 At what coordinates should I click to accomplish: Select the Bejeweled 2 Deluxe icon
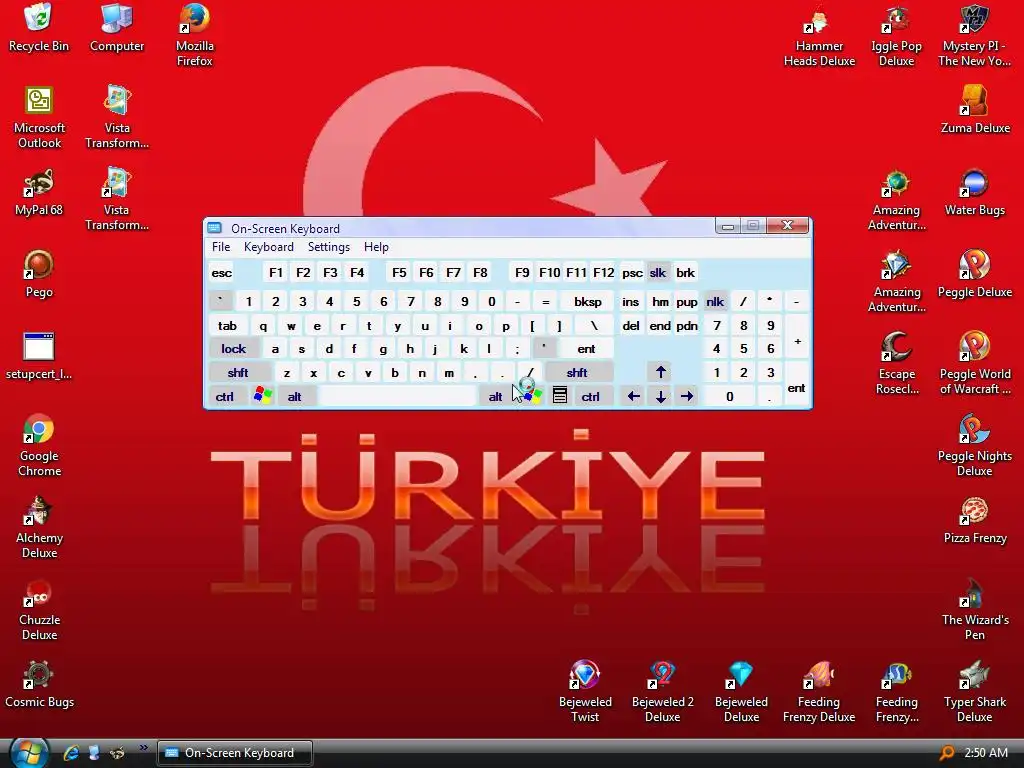tap(662, 692)
